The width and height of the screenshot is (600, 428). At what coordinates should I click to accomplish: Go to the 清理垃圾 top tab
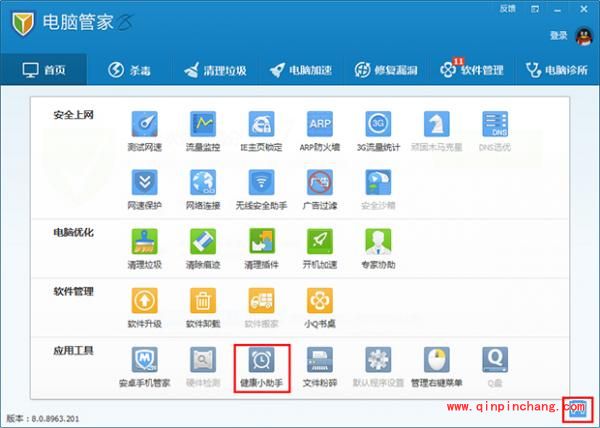point(215,70)
